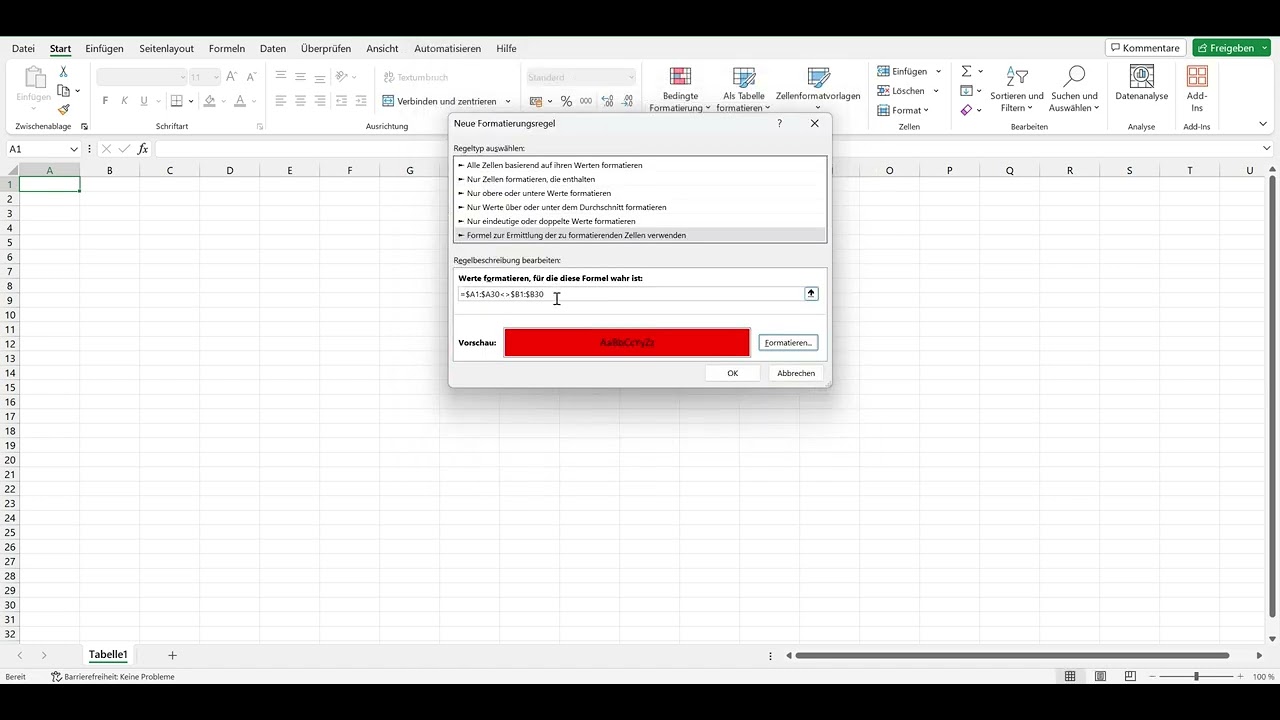Click the Clear eraser icon
Screen dimensions: 1280x720
[x=966, y=110]
